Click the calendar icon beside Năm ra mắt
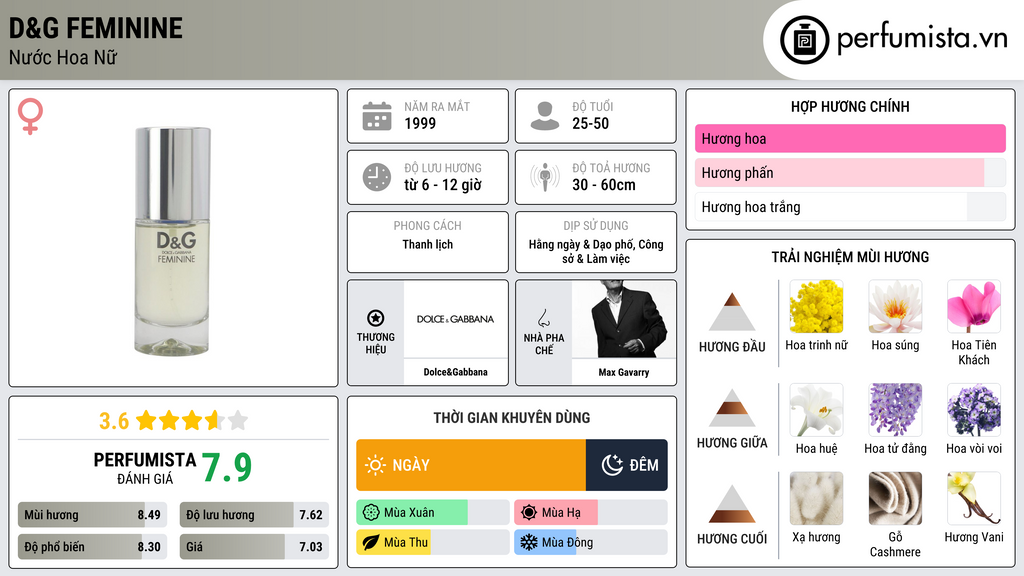1024x576 pixels. click(x=377, y=116)
